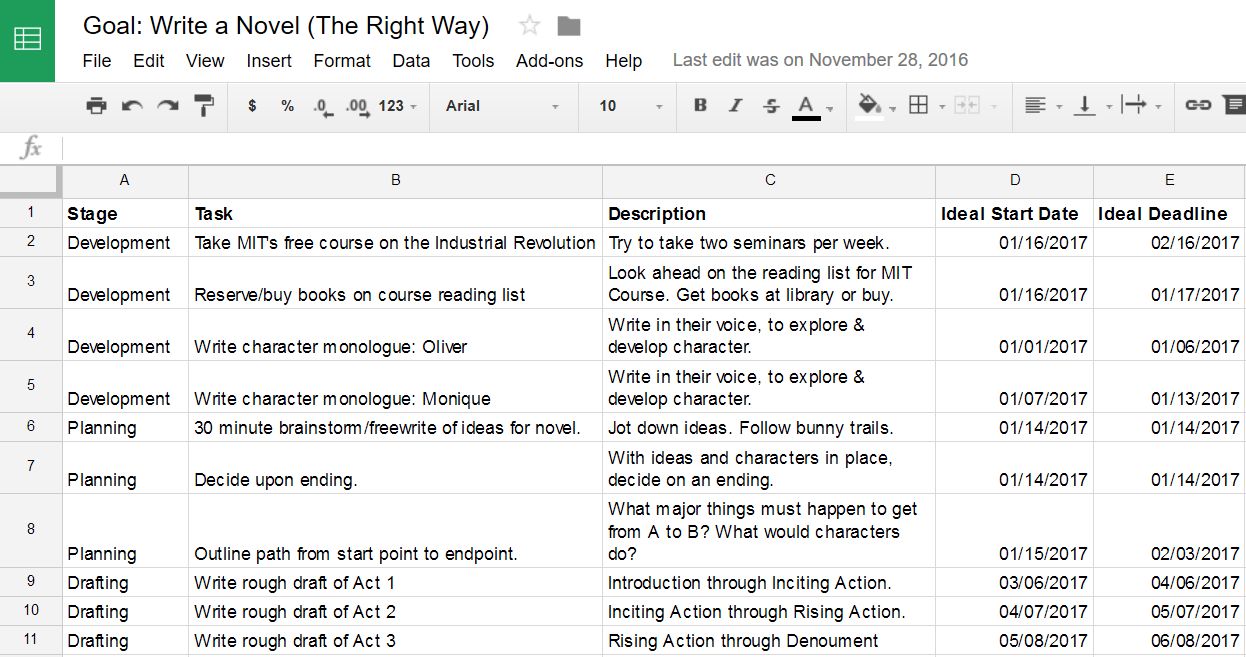The image size is (1246, 657).
Task: Redo the last undone action
Action: [168, 106]
